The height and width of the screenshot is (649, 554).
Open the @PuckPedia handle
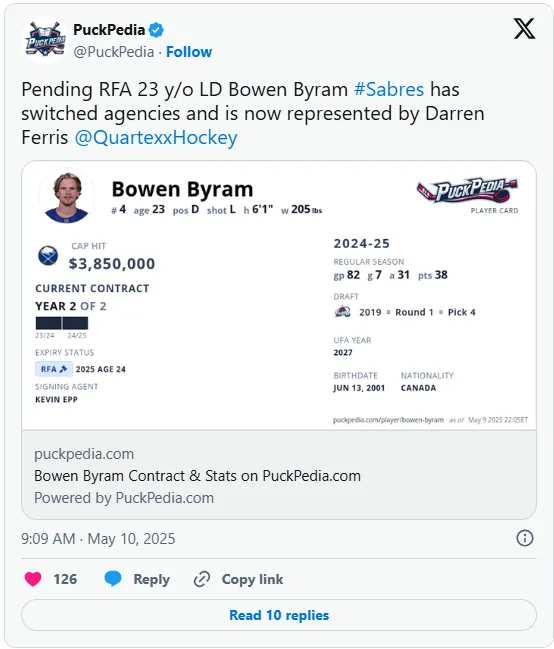coord(113,52)
